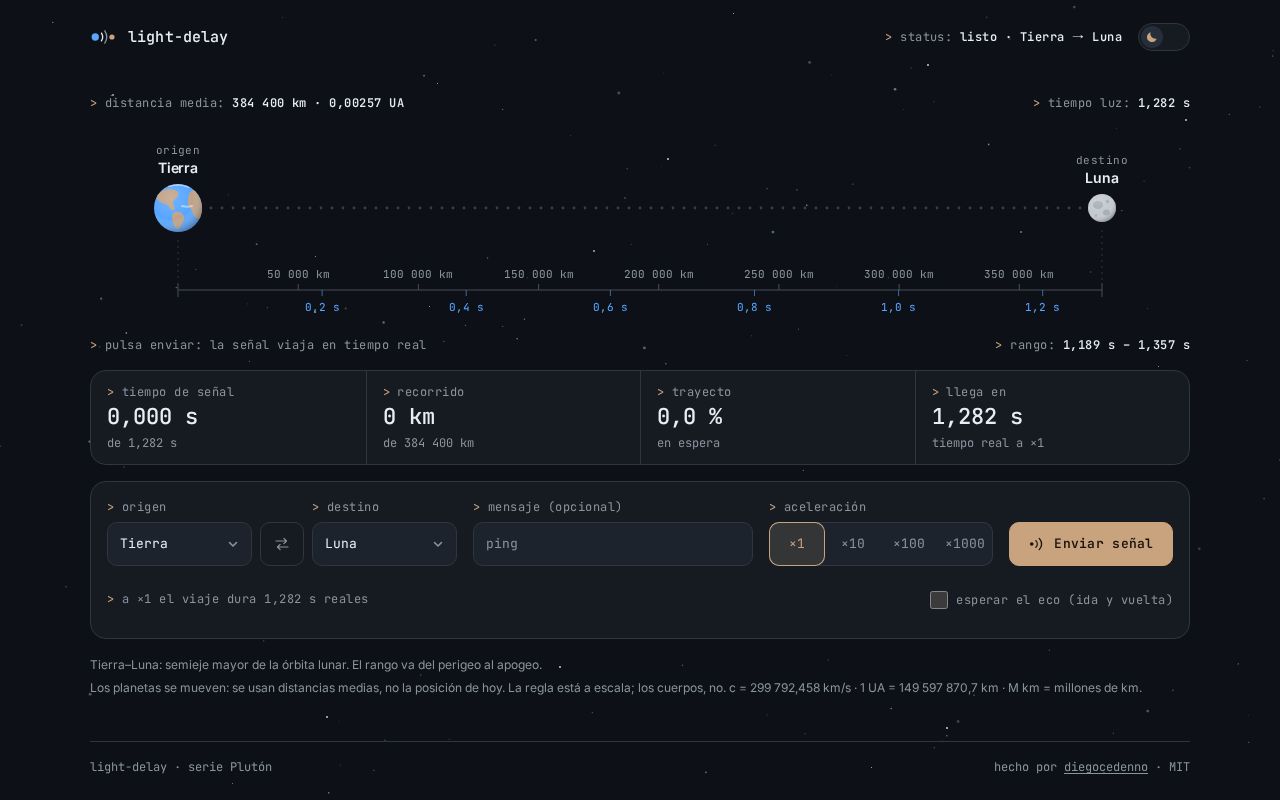This screenshot has height=800, width=1280.
Task: Toggle the dark mode moon switch
Action: point(1163,37)
